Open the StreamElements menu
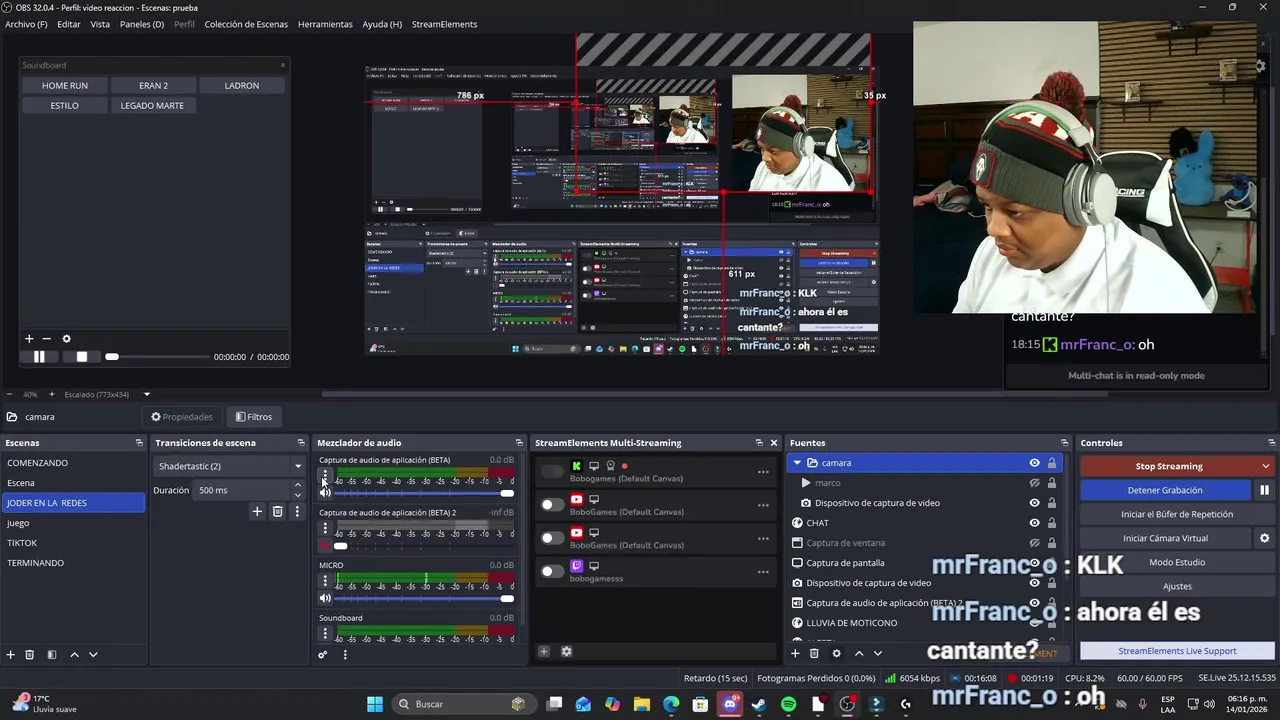This screenshot has width=1280, height=720. point(444,24)
